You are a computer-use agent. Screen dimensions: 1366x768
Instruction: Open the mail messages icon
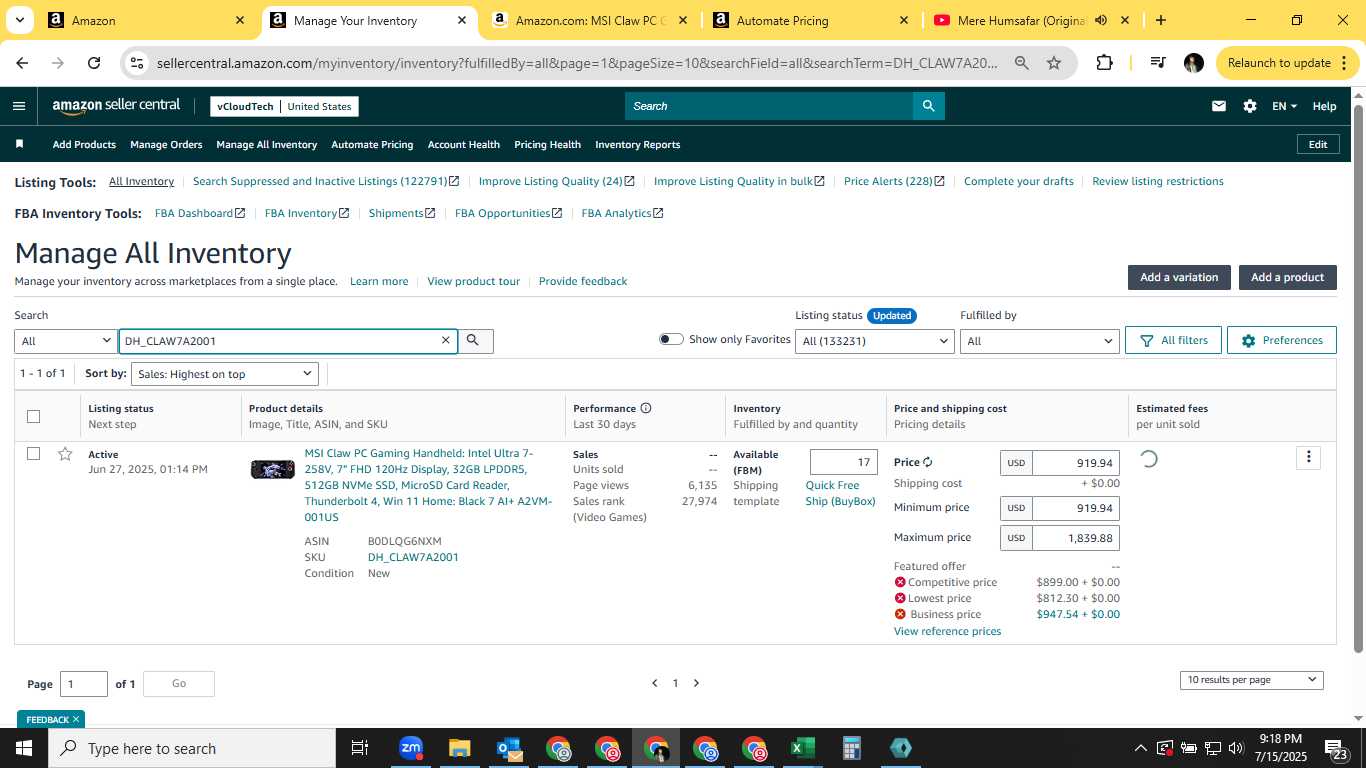tap(1218, 106)
